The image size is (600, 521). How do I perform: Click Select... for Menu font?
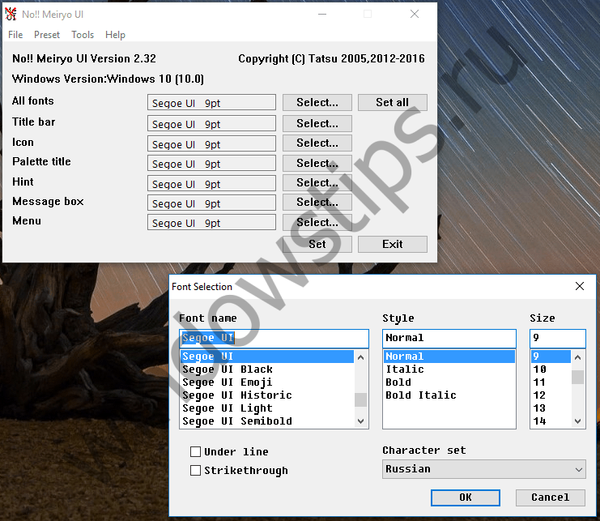317,223
